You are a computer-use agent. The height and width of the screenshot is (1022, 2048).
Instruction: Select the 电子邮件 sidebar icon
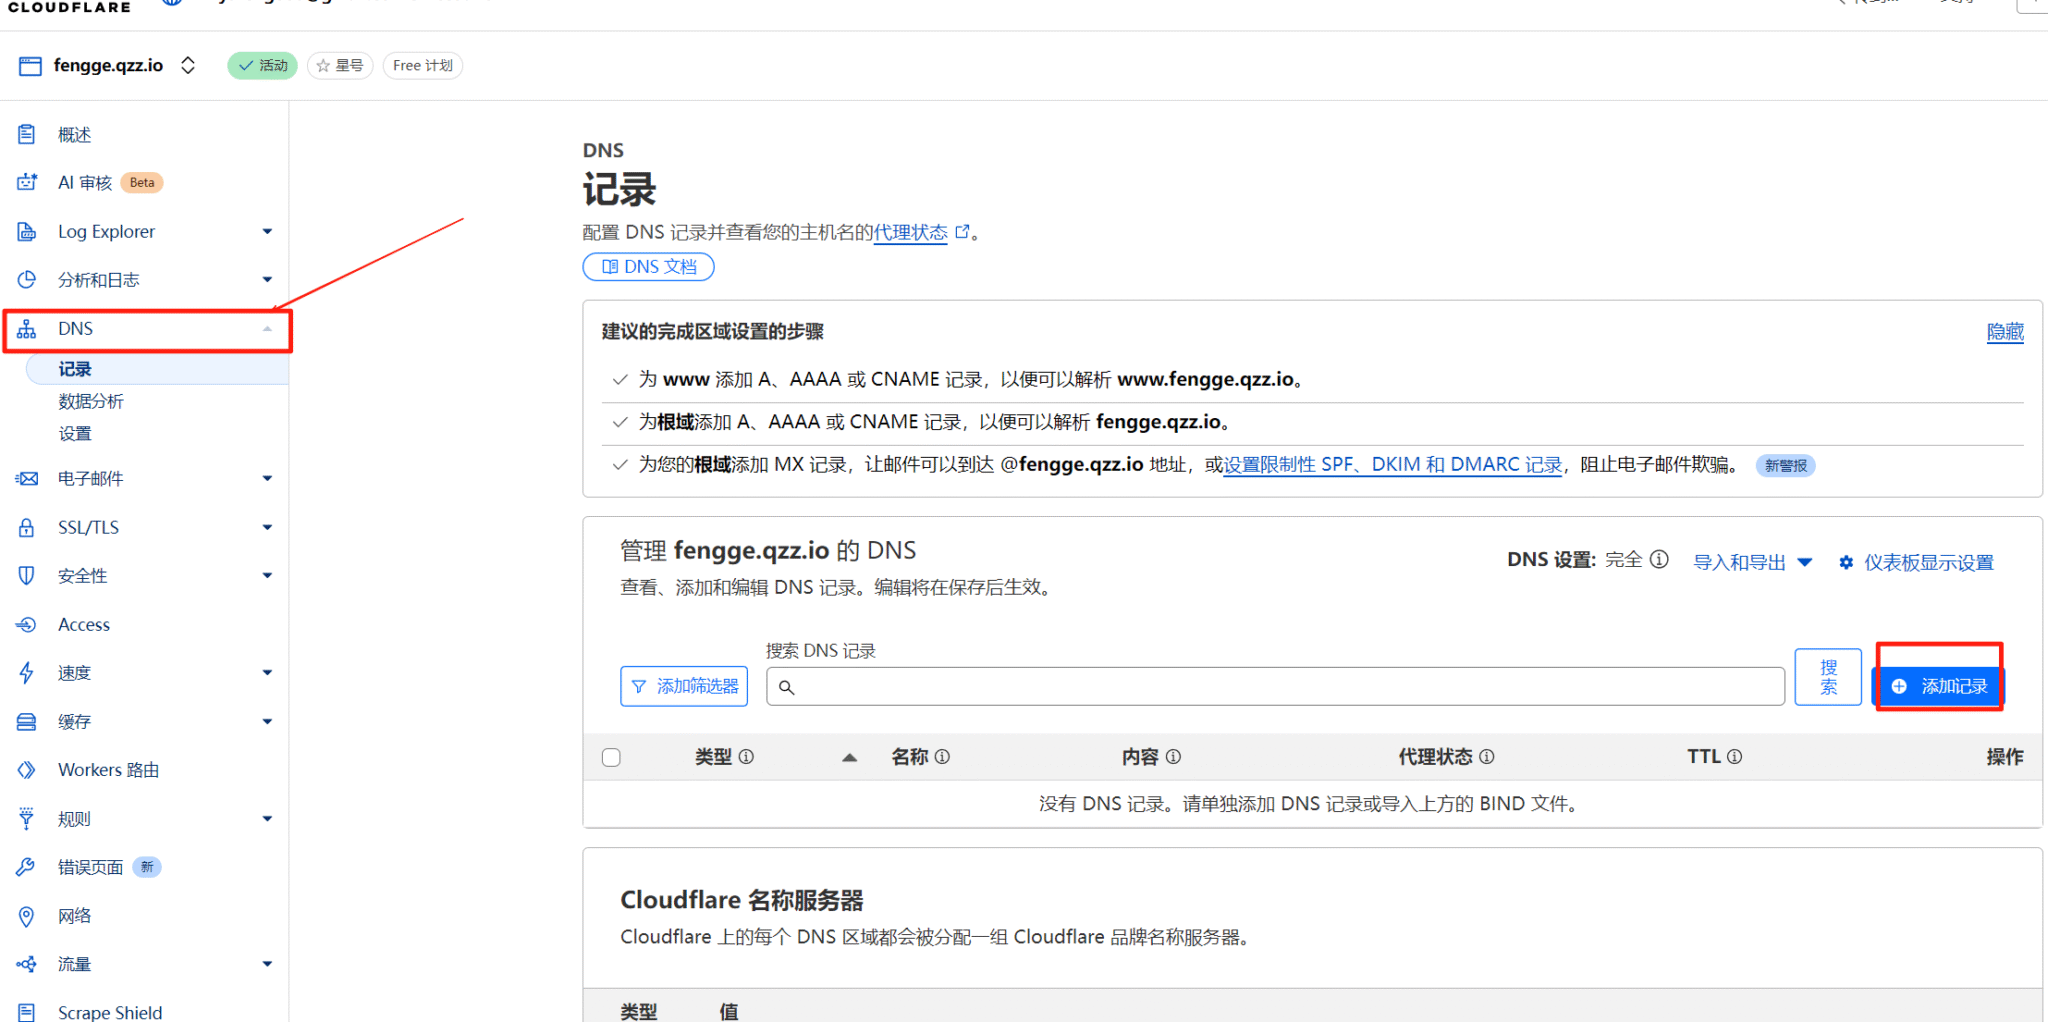26,478
